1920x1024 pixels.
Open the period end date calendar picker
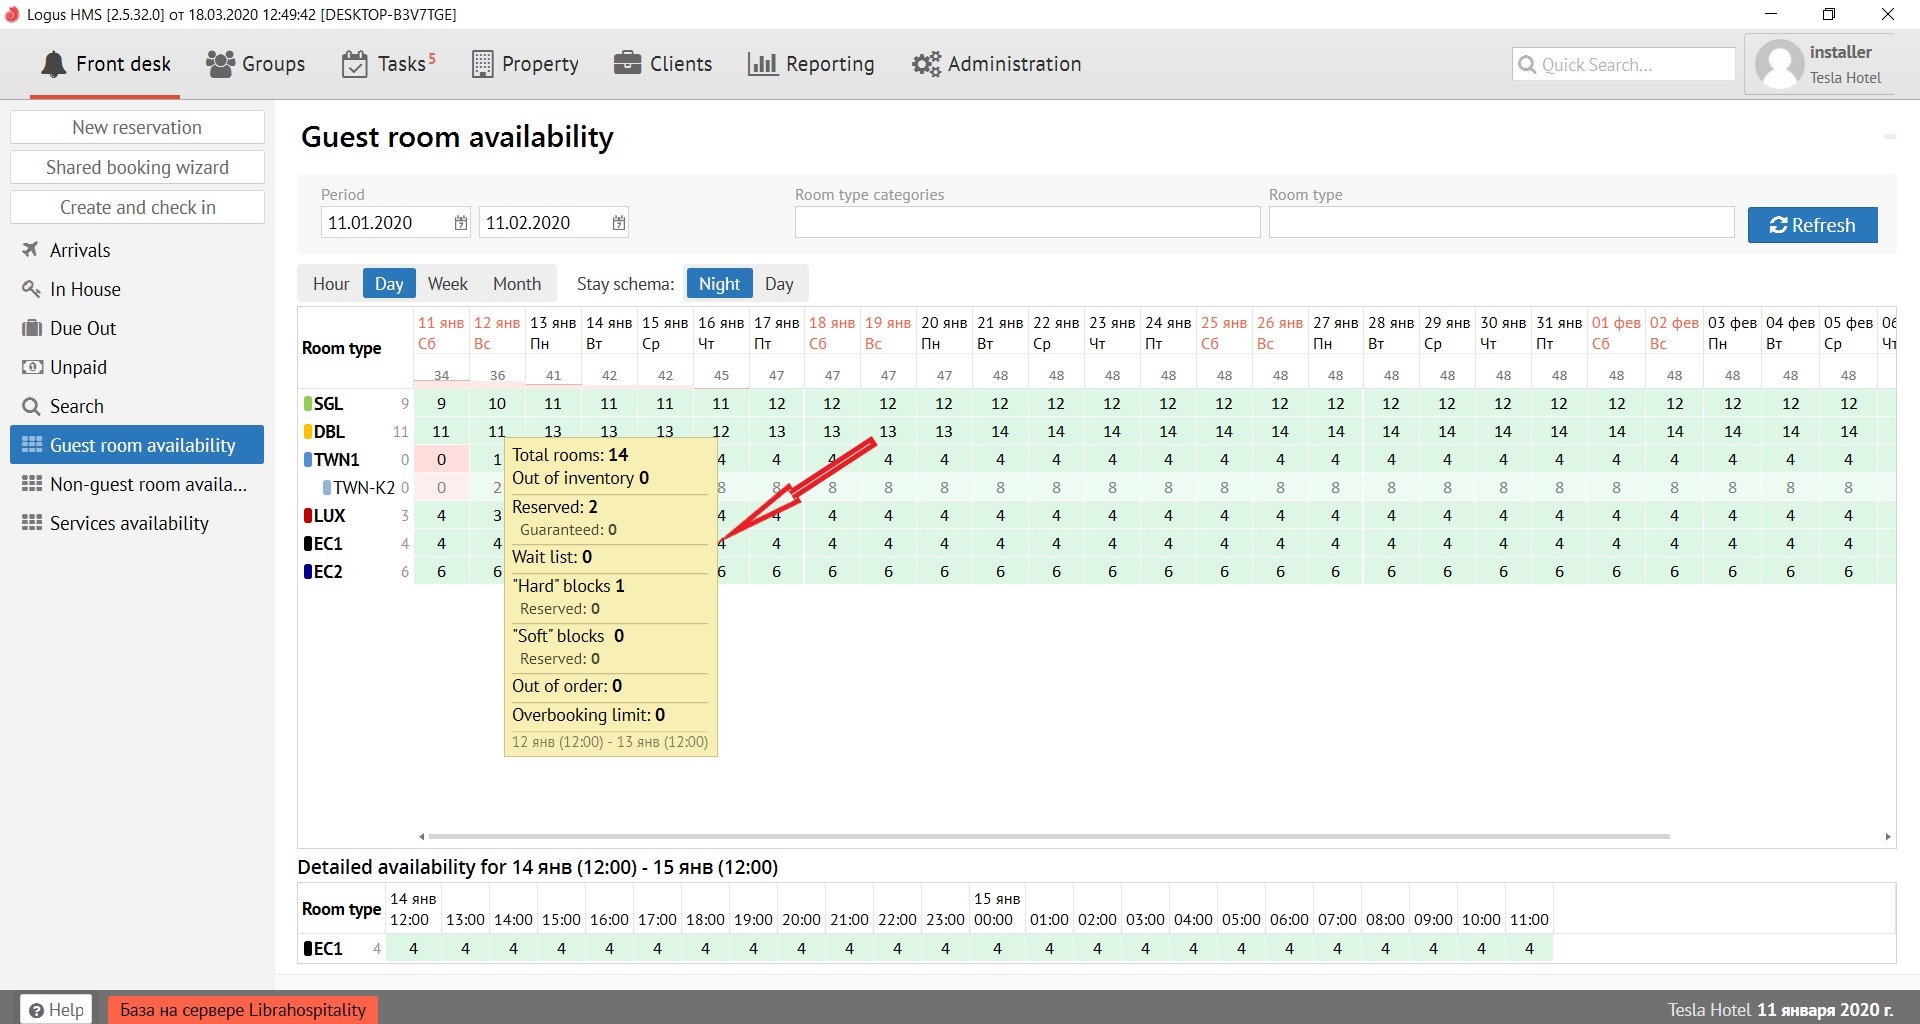pos(619,223)
